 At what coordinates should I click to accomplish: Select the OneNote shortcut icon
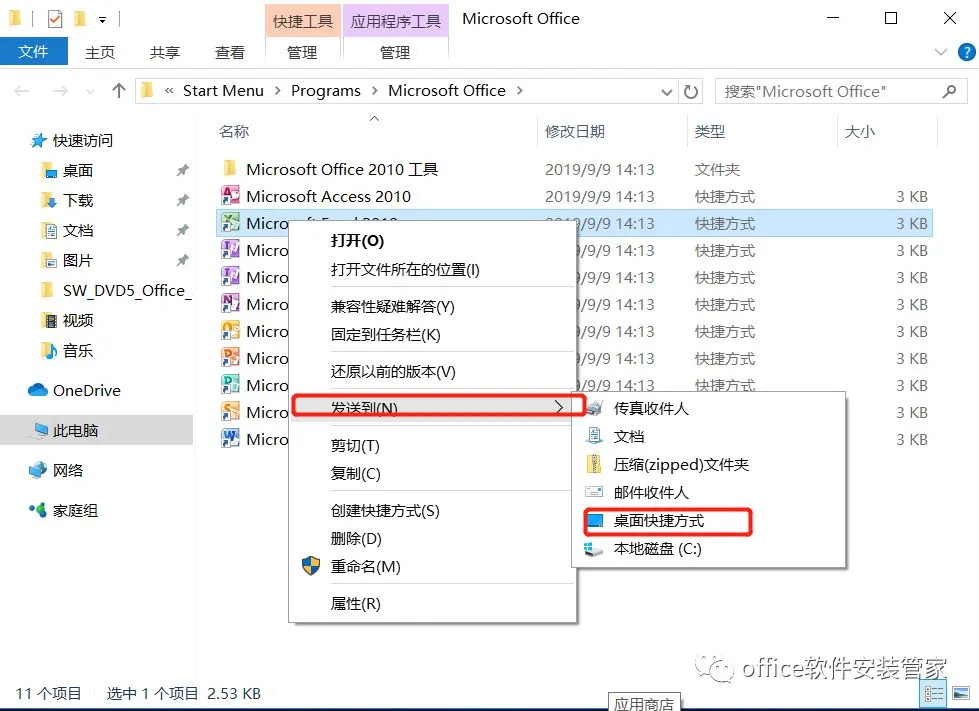point(230,304)
